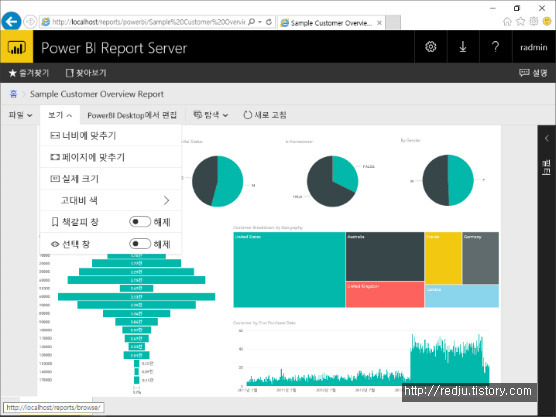Click teal slice of gender pie

point(461,180)
